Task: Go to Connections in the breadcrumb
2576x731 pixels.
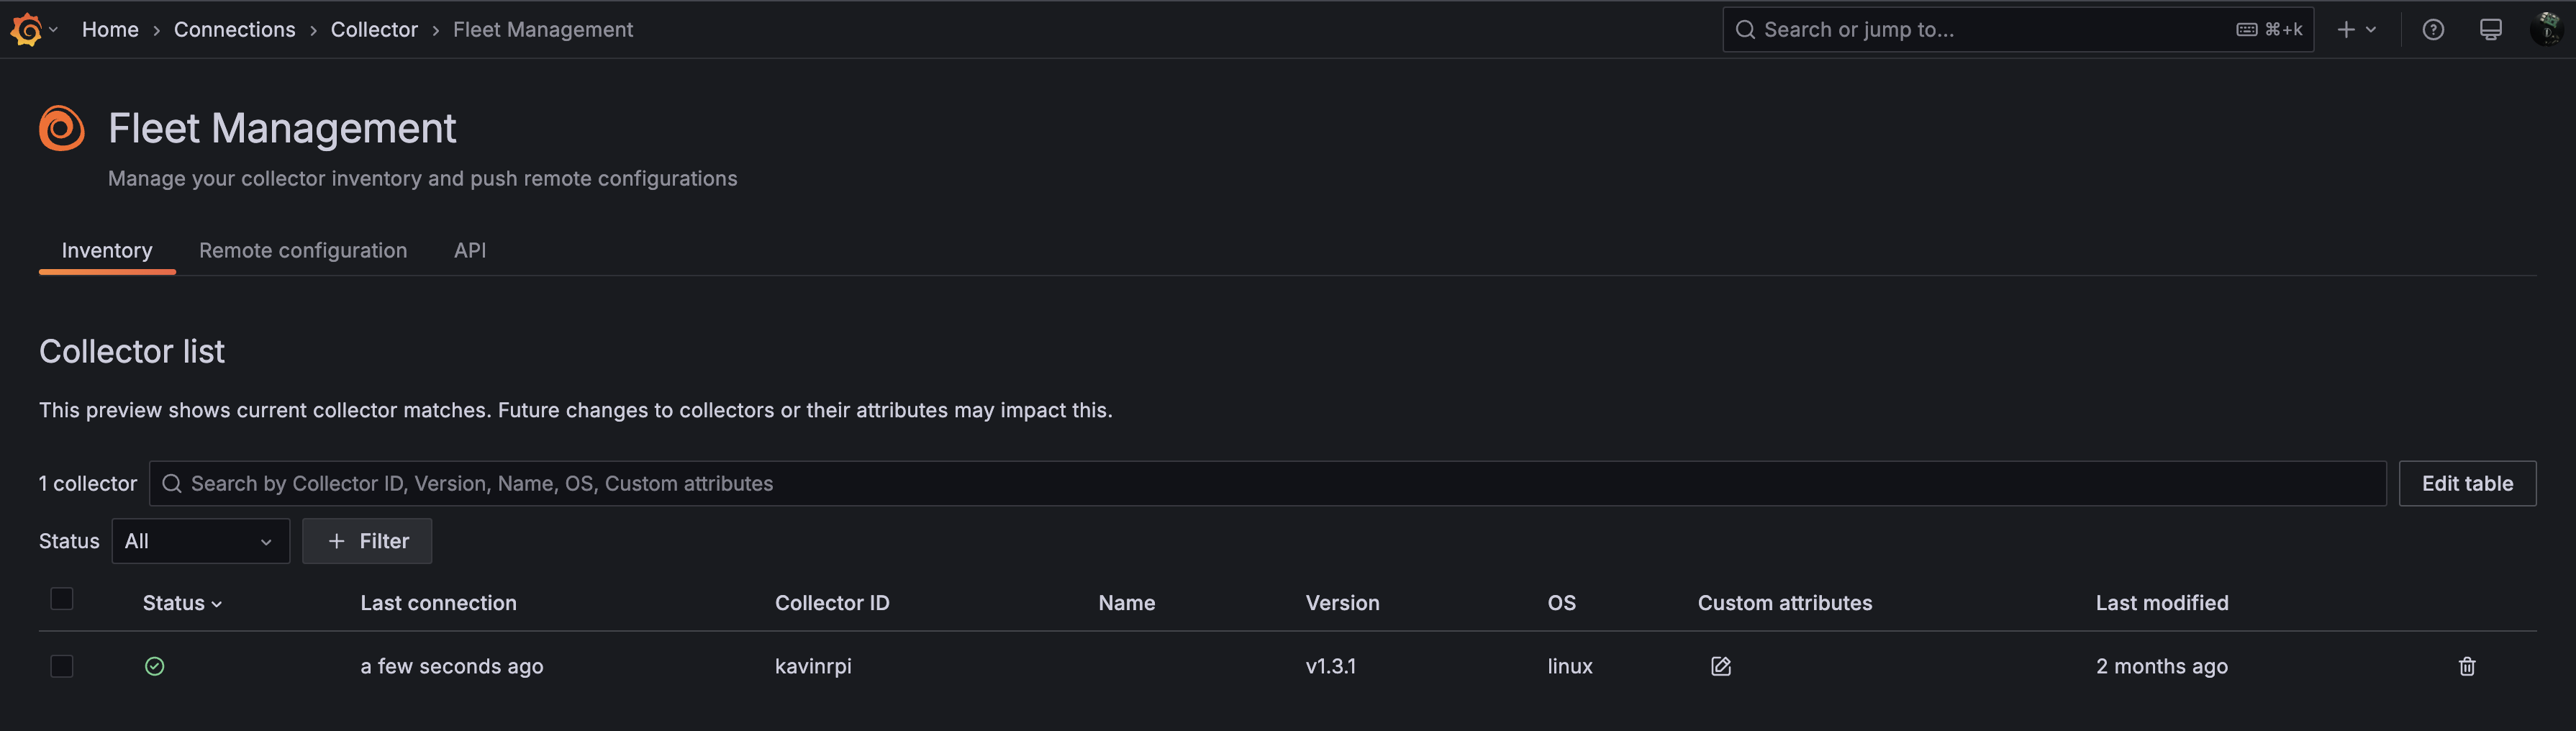Action: (x=235, y=30)
